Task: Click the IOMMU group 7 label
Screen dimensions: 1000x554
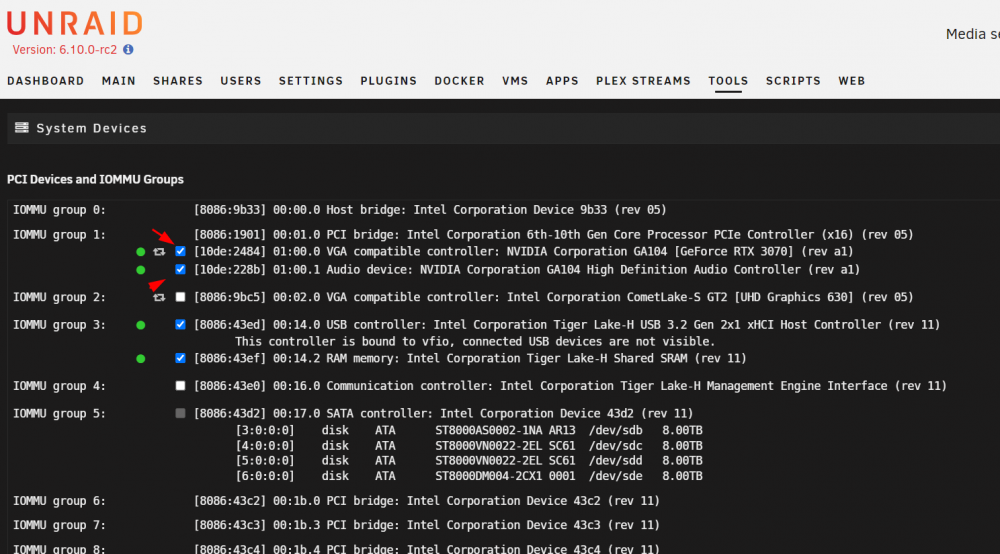Action: (x=59, y=525)
